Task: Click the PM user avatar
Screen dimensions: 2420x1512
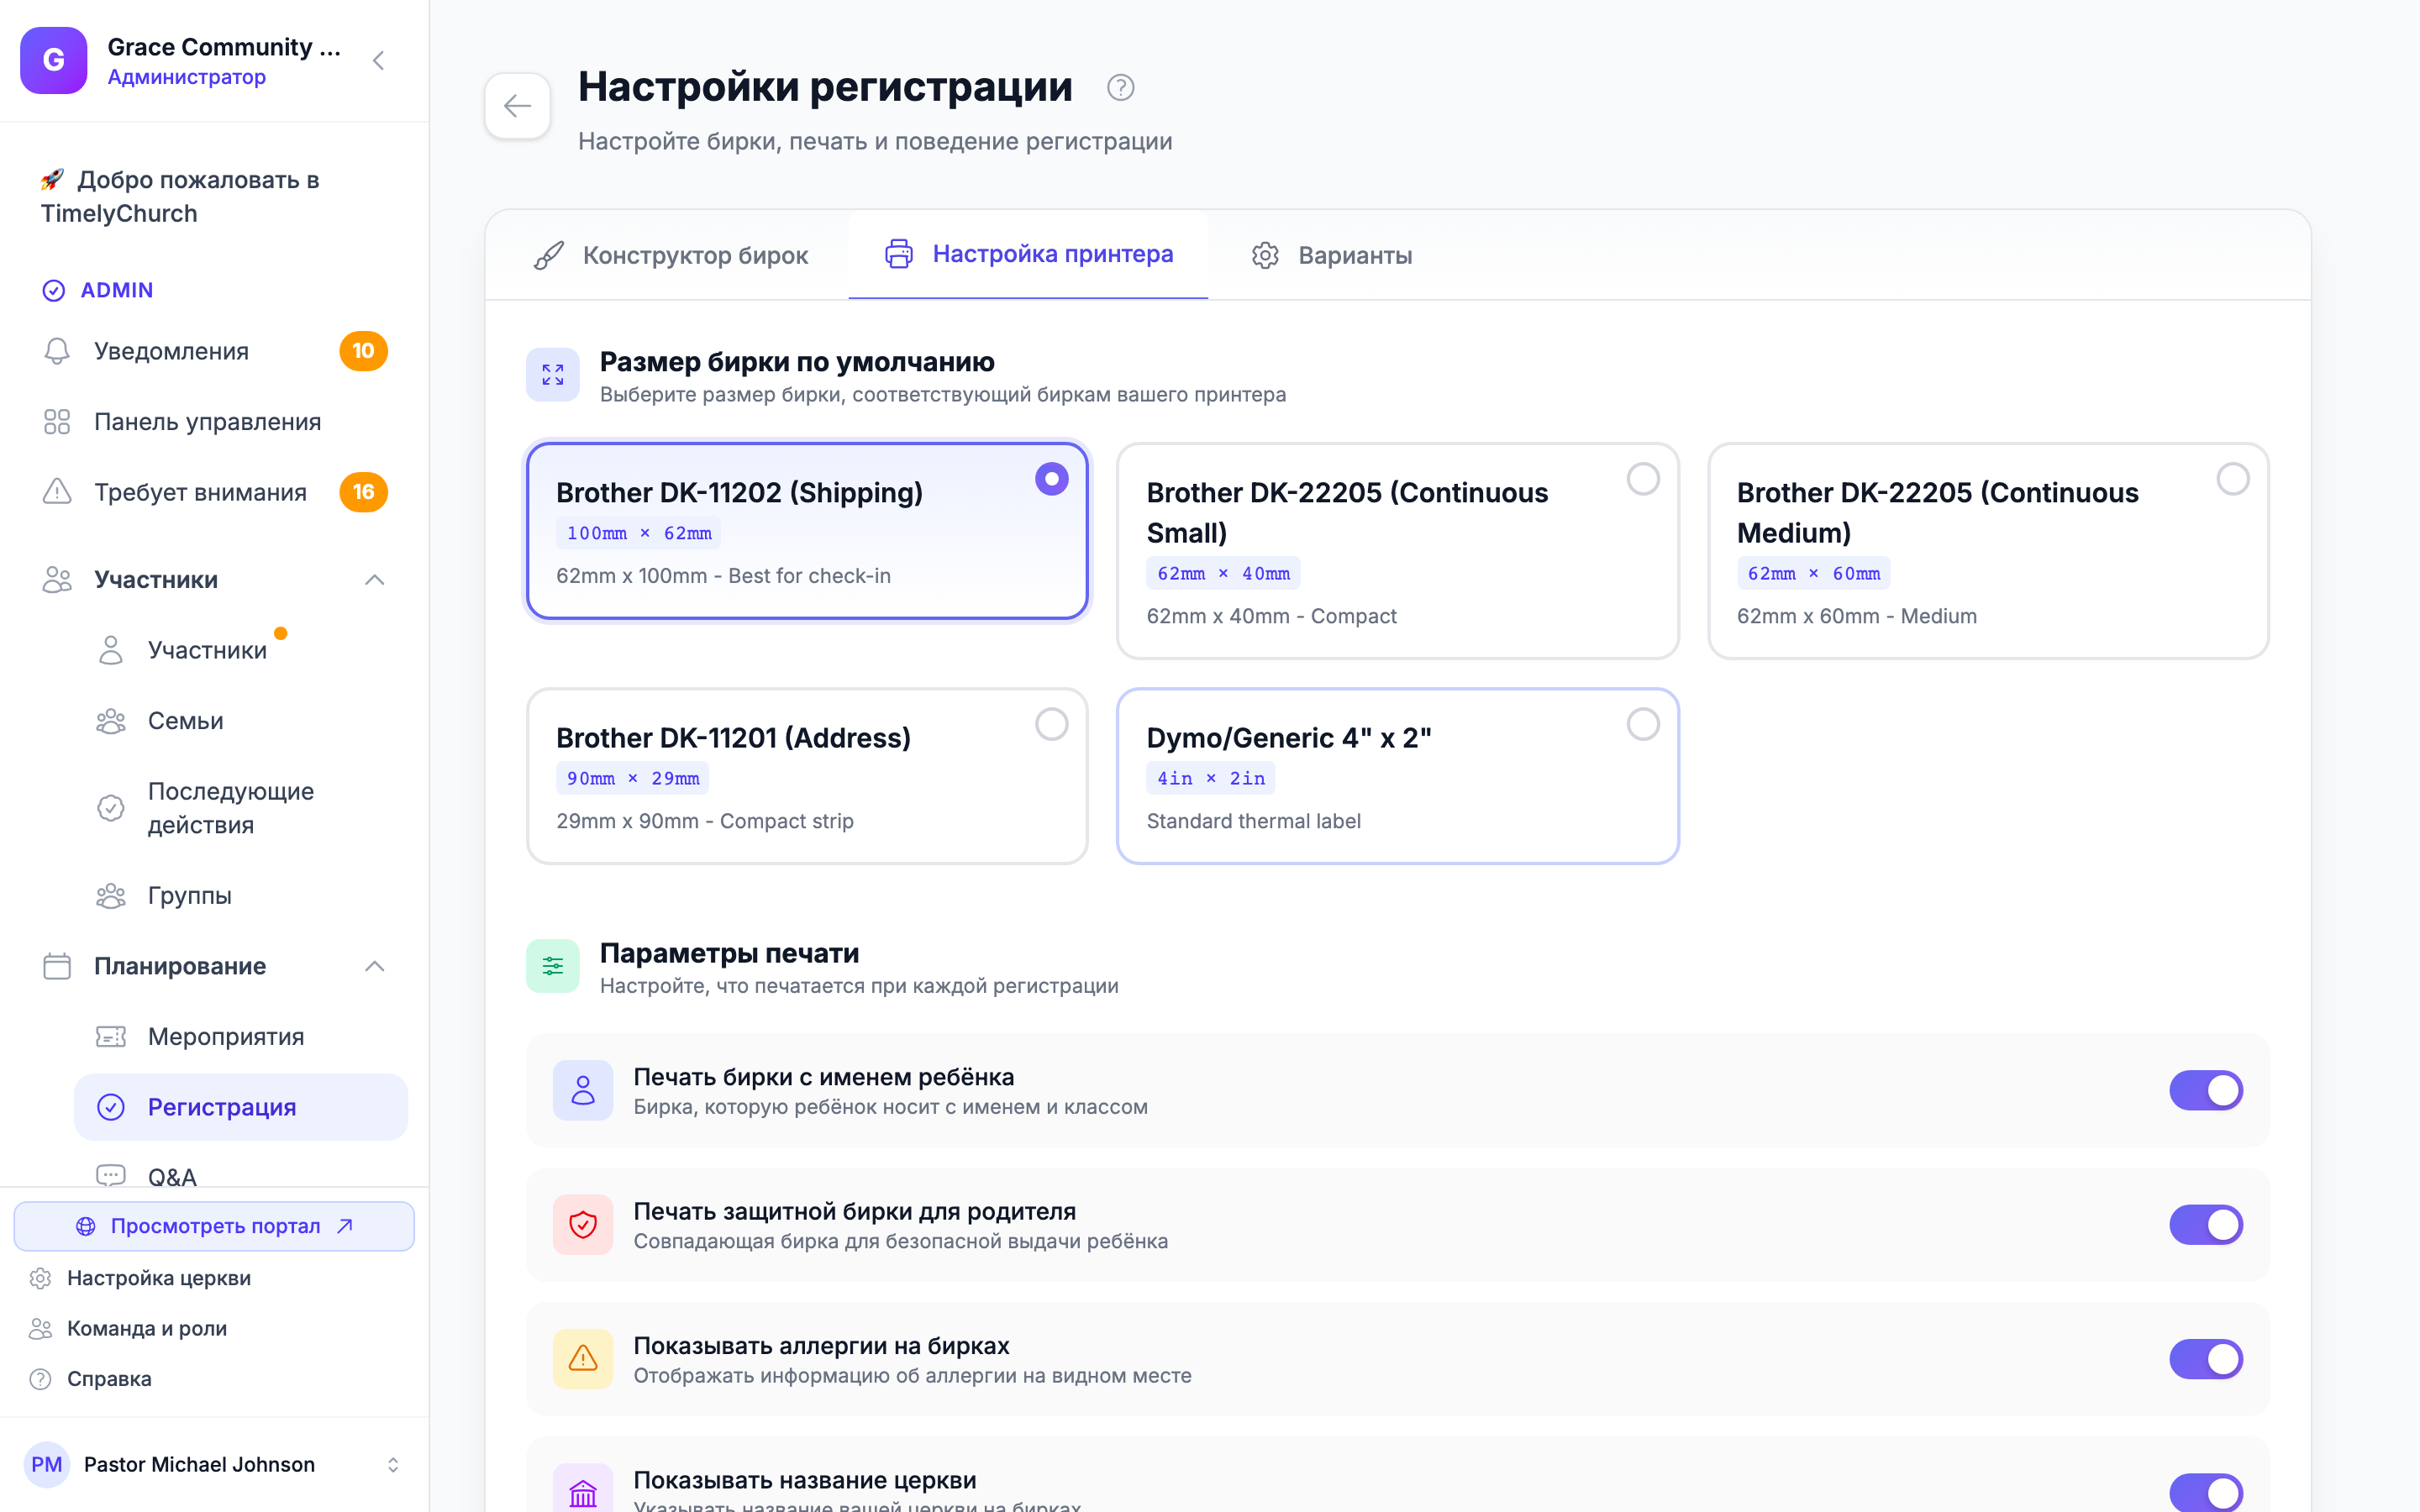Action: 47,1464
